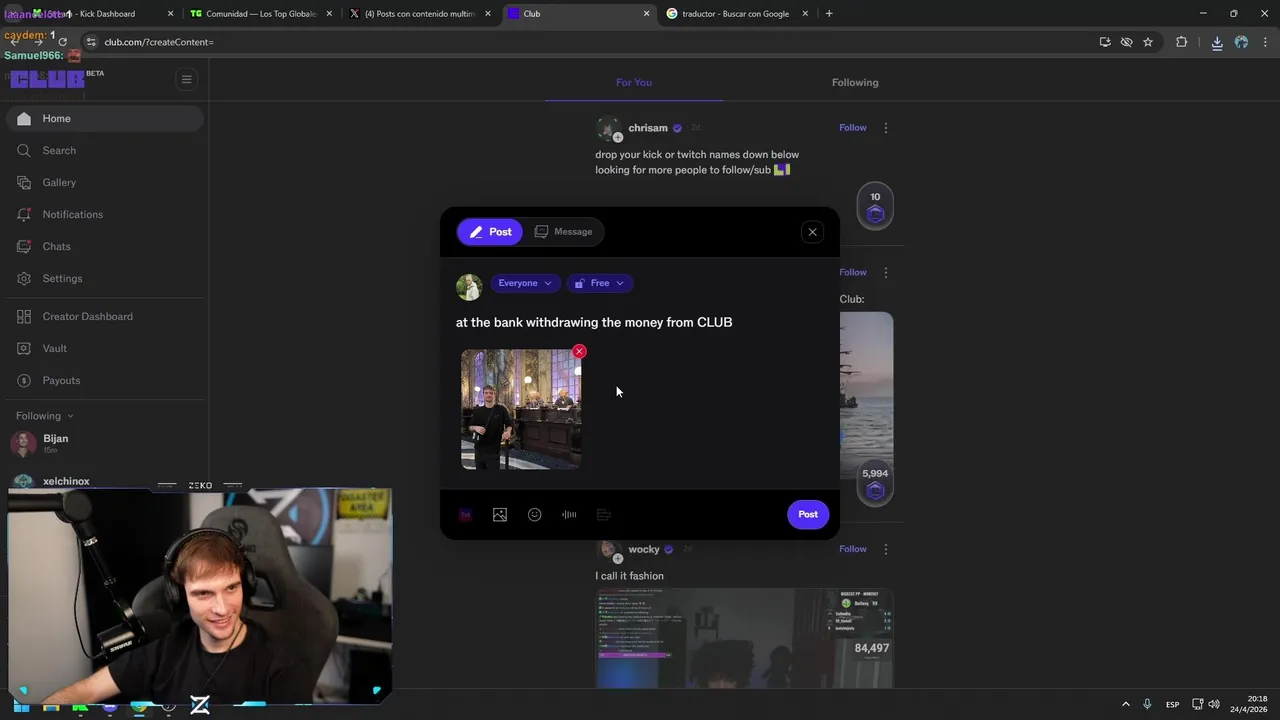Open the Everyone audience dropdown
This screenshot has height=720, width=1280.
pos(525,283)
